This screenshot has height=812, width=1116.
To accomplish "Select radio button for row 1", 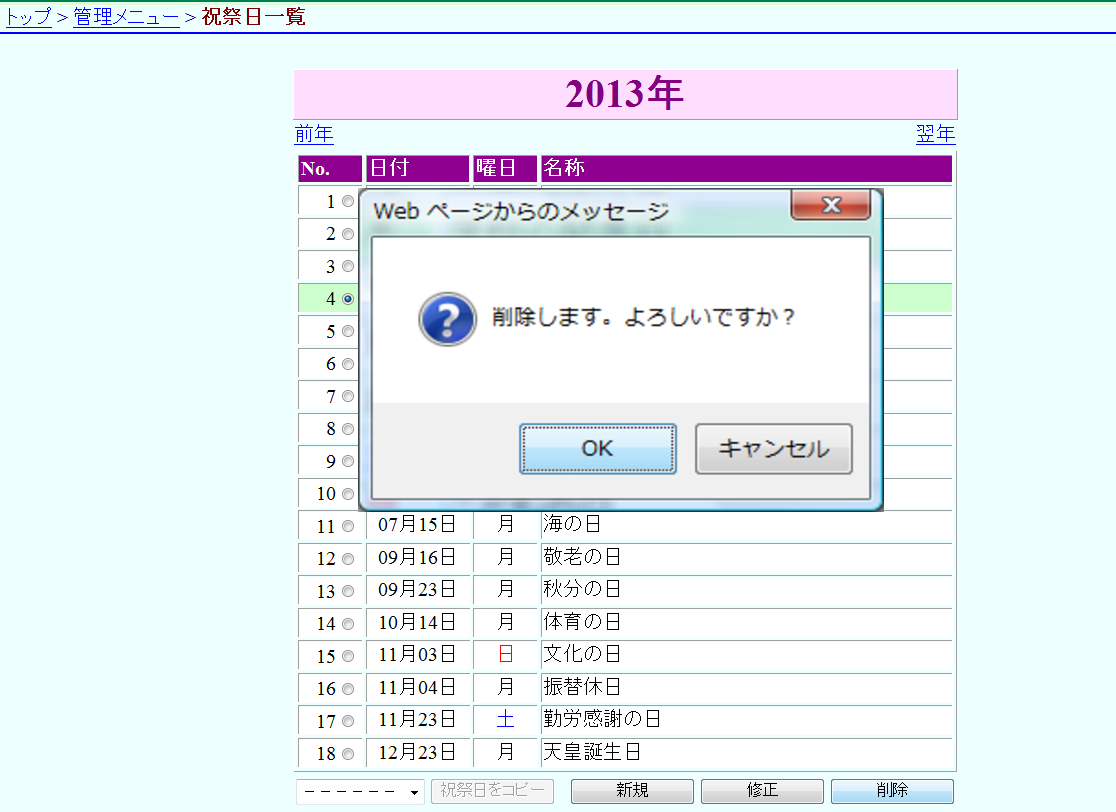I will 348,201.
